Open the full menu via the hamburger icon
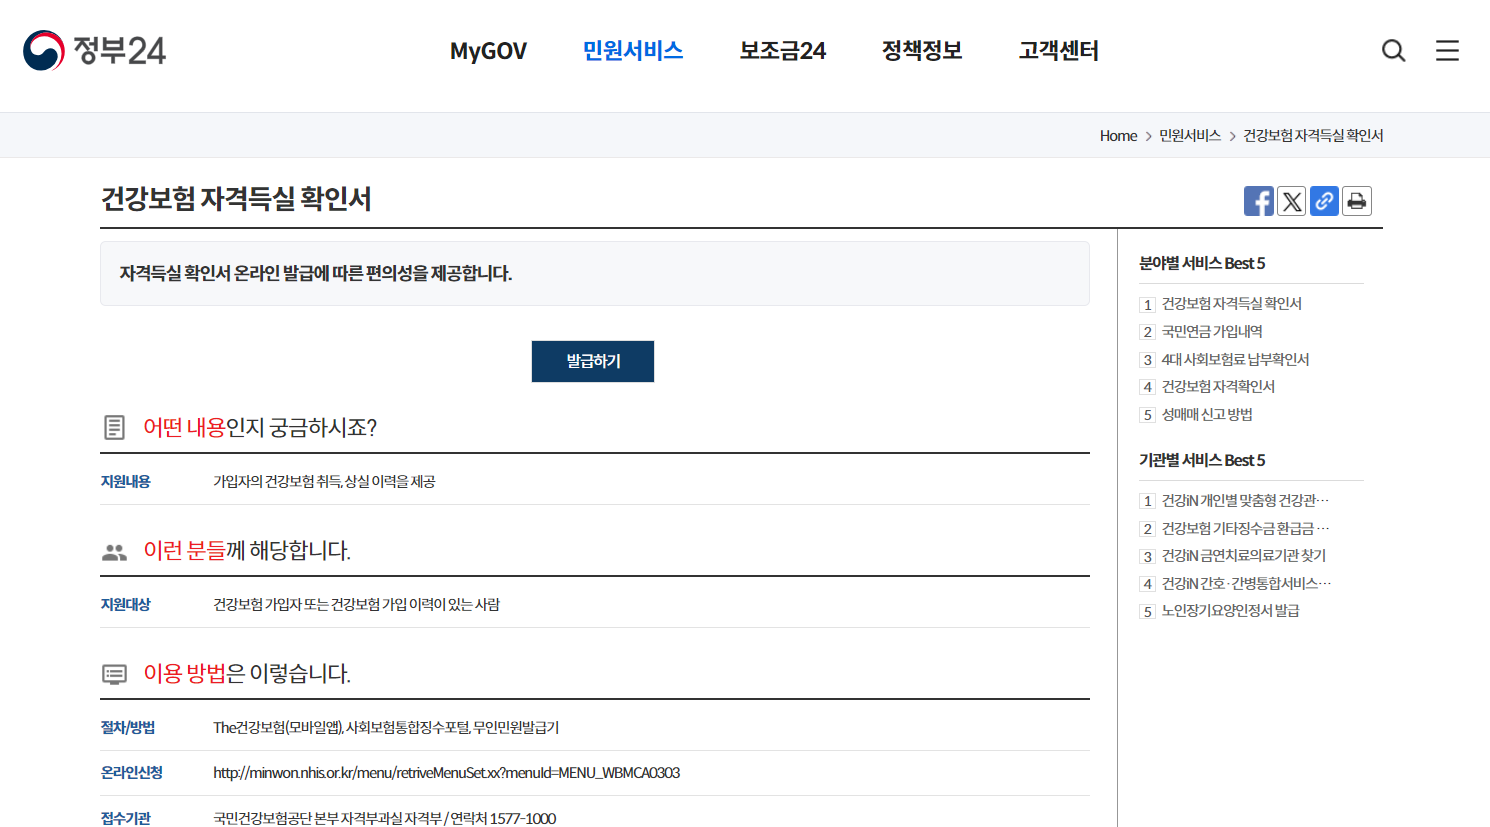 point(1447,50)
